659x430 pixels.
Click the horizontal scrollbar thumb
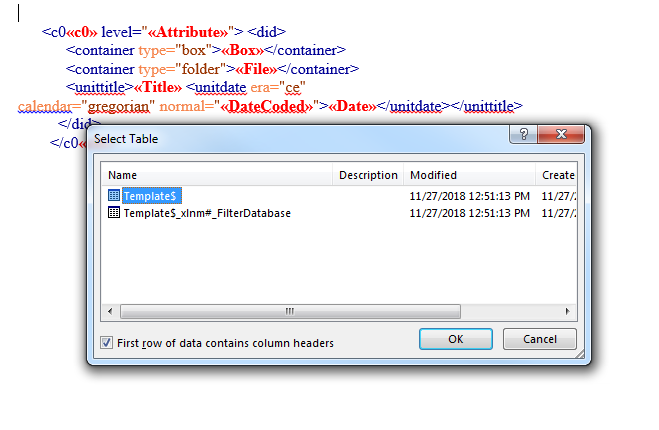click(291, 311)
